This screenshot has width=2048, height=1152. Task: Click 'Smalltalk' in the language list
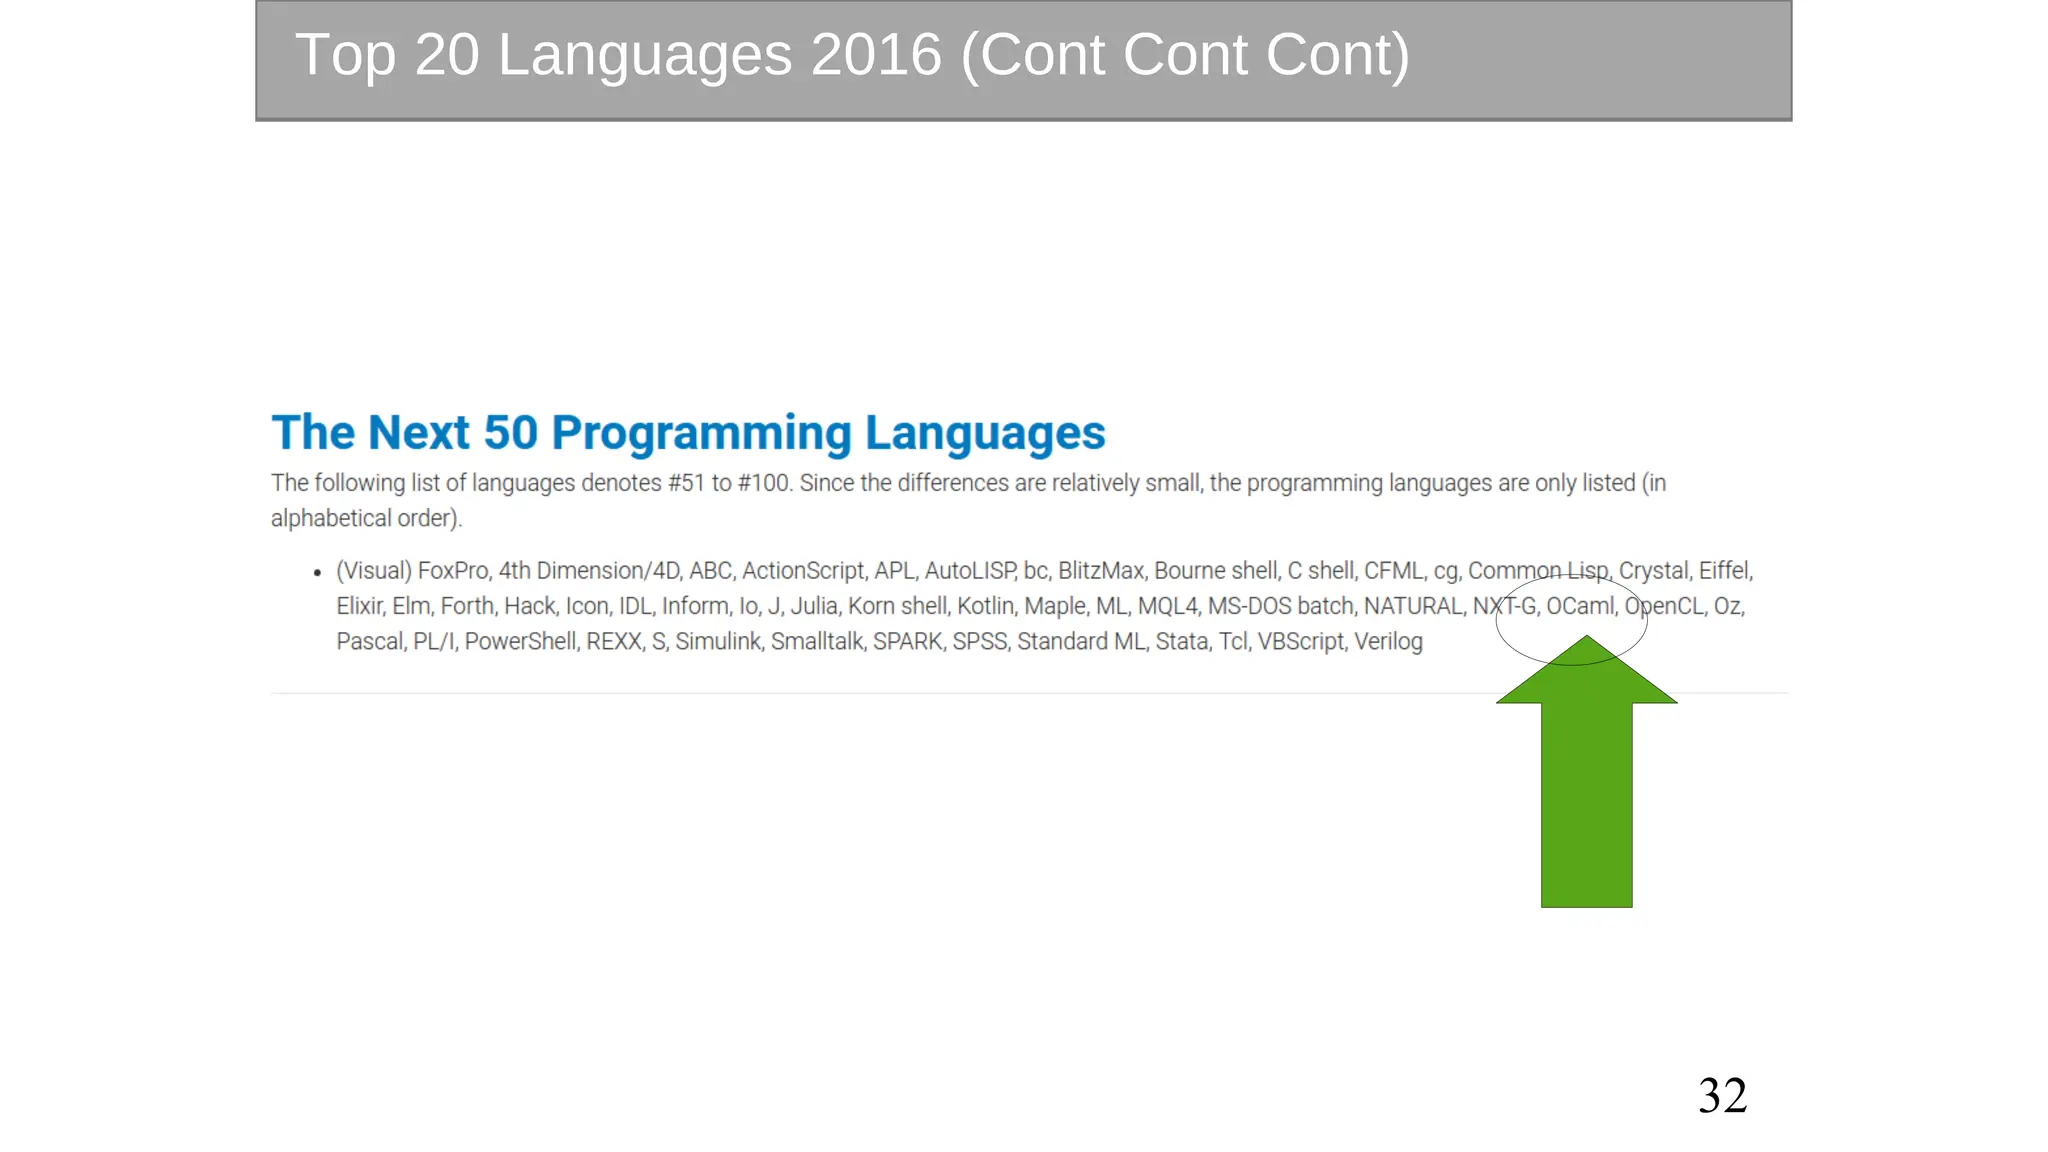[x=816, y=641]
